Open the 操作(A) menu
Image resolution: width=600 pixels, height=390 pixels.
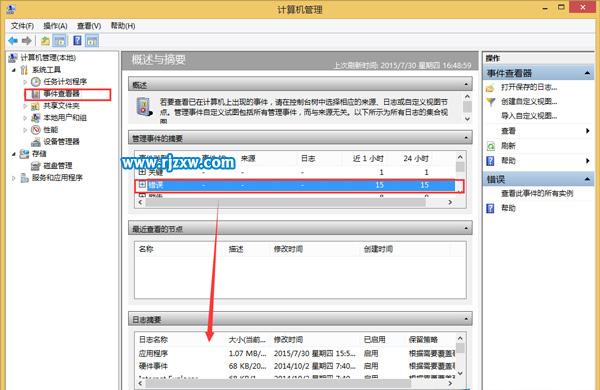click(x=55, y=26)
